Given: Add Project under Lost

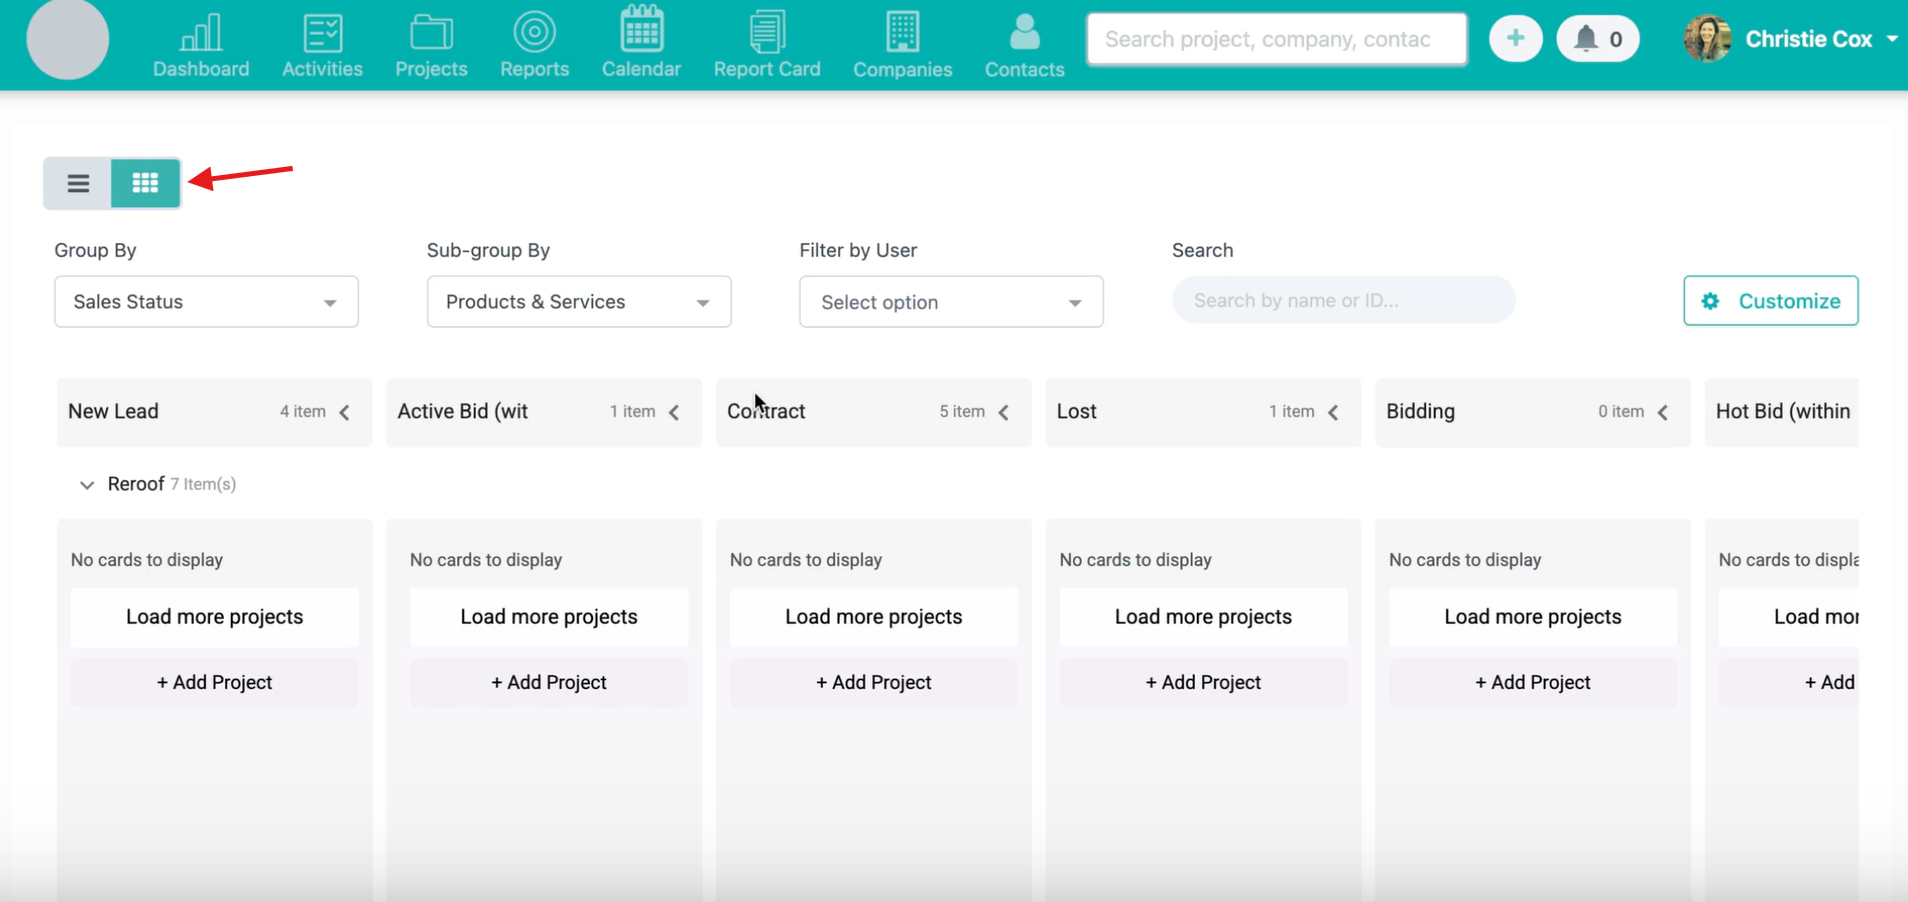Looking at the screenshot, I should (x=1203, y=682).
